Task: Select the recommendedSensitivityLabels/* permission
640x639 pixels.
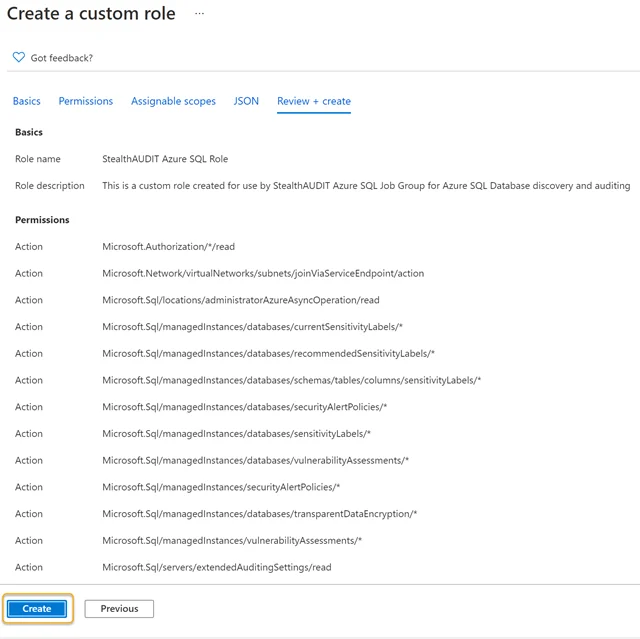Action: pos(269,353)
